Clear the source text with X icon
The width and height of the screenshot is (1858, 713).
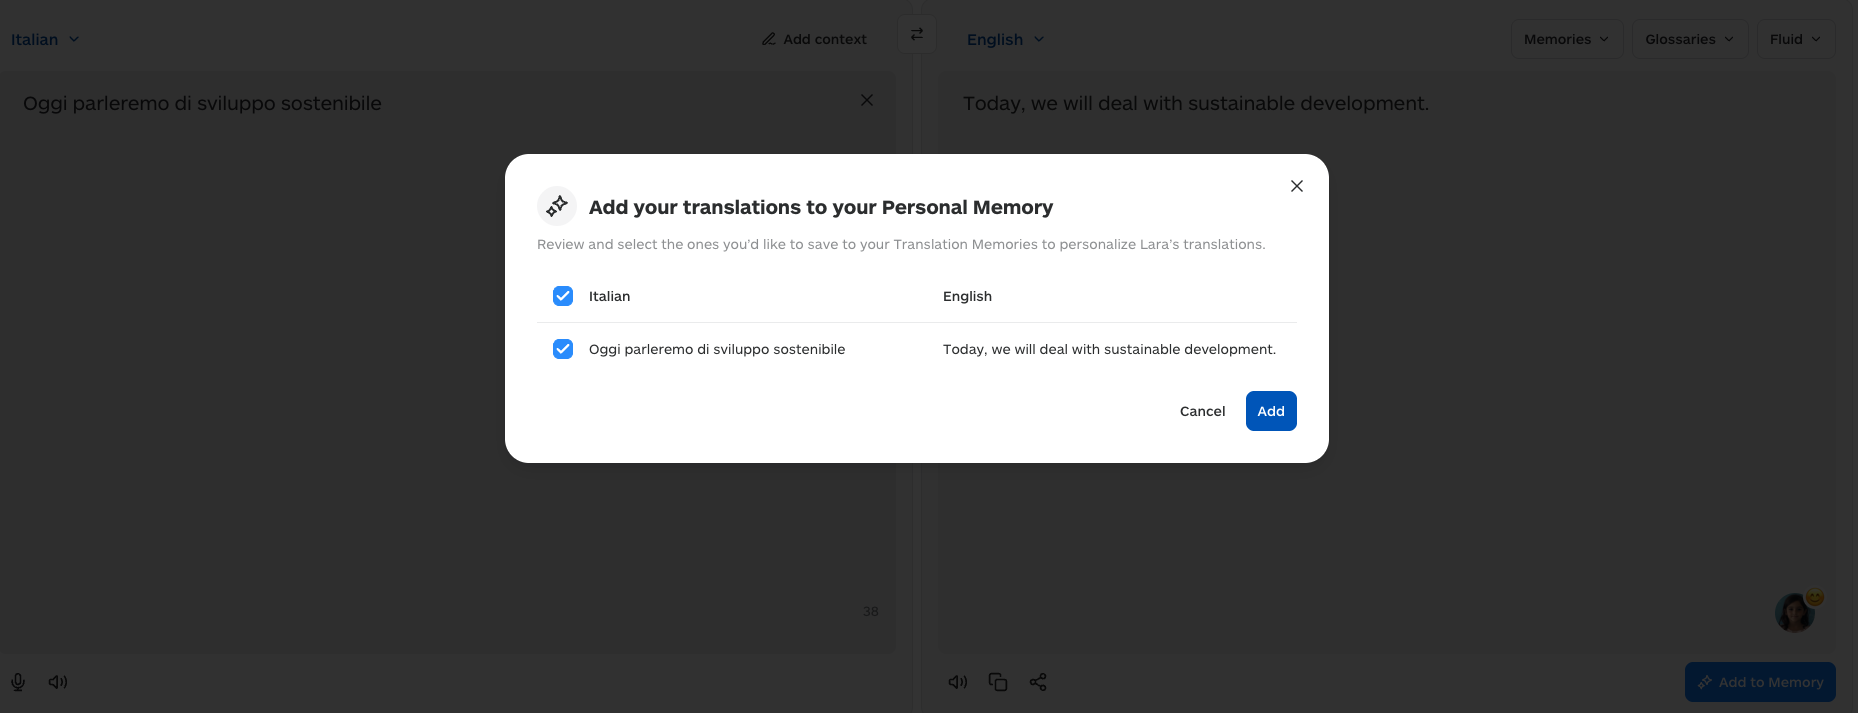click(866, 100)
